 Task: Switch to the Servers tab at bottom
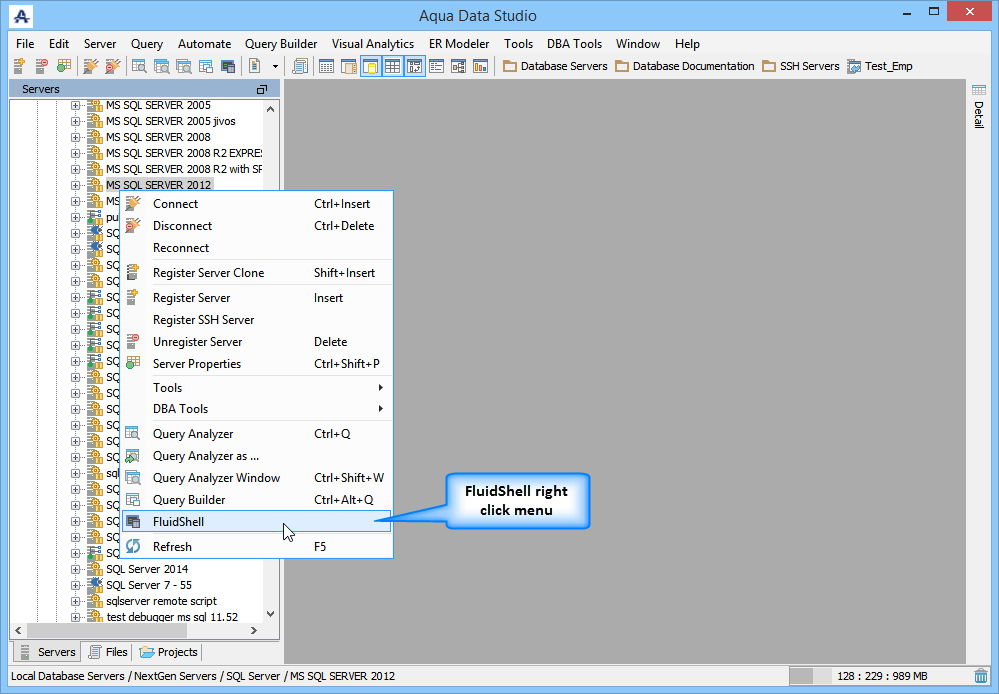point(48,652)
